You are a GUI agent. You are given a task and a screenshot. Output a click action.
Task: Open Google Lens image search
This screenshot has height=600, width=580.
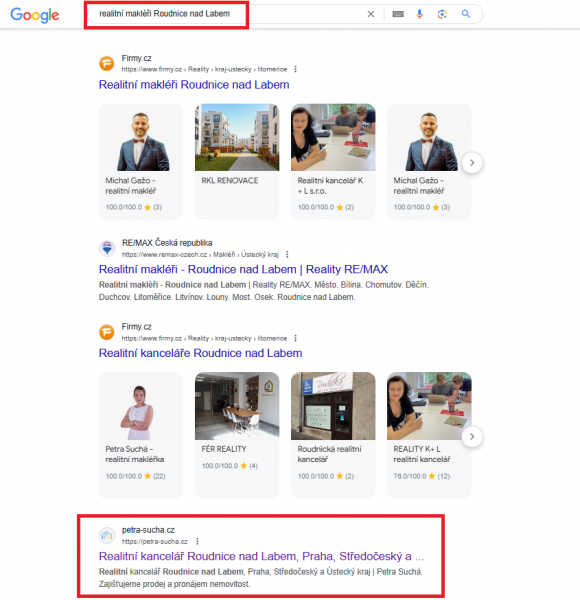click(442, 14)
